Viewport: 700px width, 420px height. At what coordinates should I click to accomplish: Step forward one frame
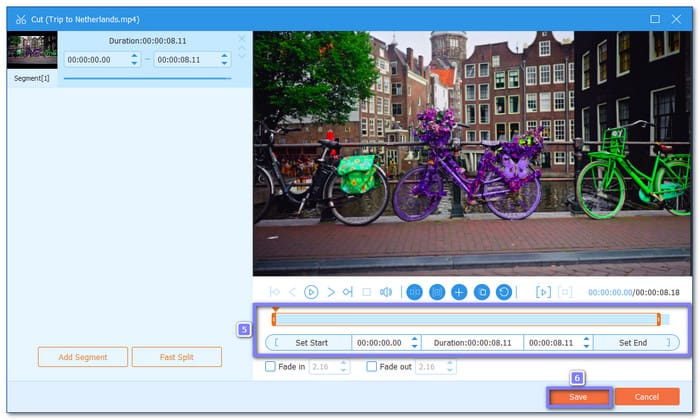pos(330,292)
